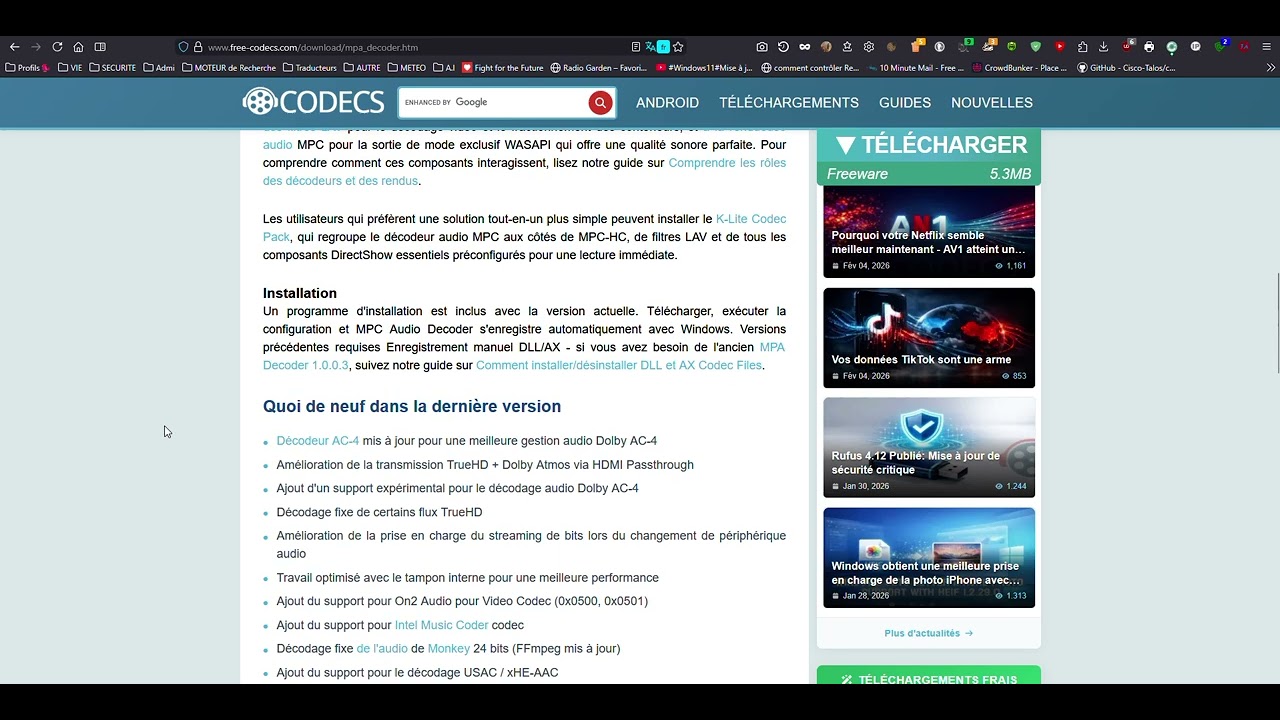This screenshot has height=720, width=1280.
Task: Open the extensions puzzle piece menu
Action: [x=1082, y=47]
